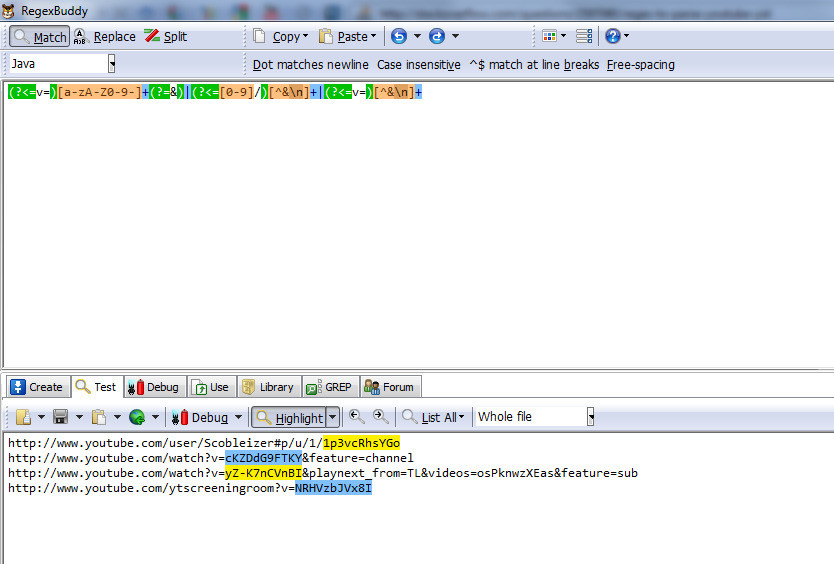Open the Highlight dropdown arrow
Screen dimensions: 834x564
tap(332, 418)
